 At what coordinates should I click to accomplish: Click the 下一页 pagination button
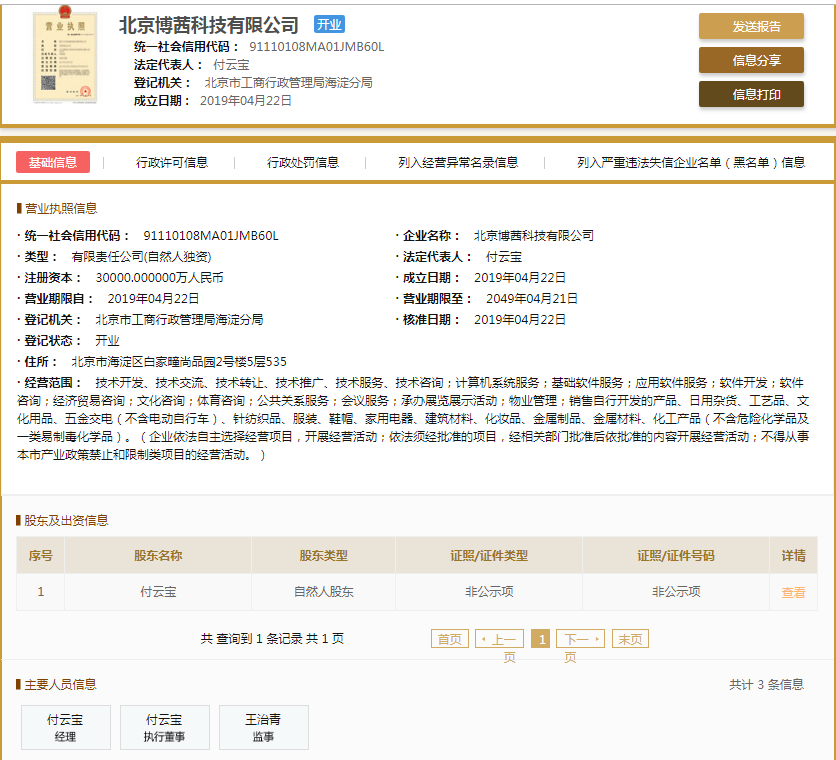point(580,639)
